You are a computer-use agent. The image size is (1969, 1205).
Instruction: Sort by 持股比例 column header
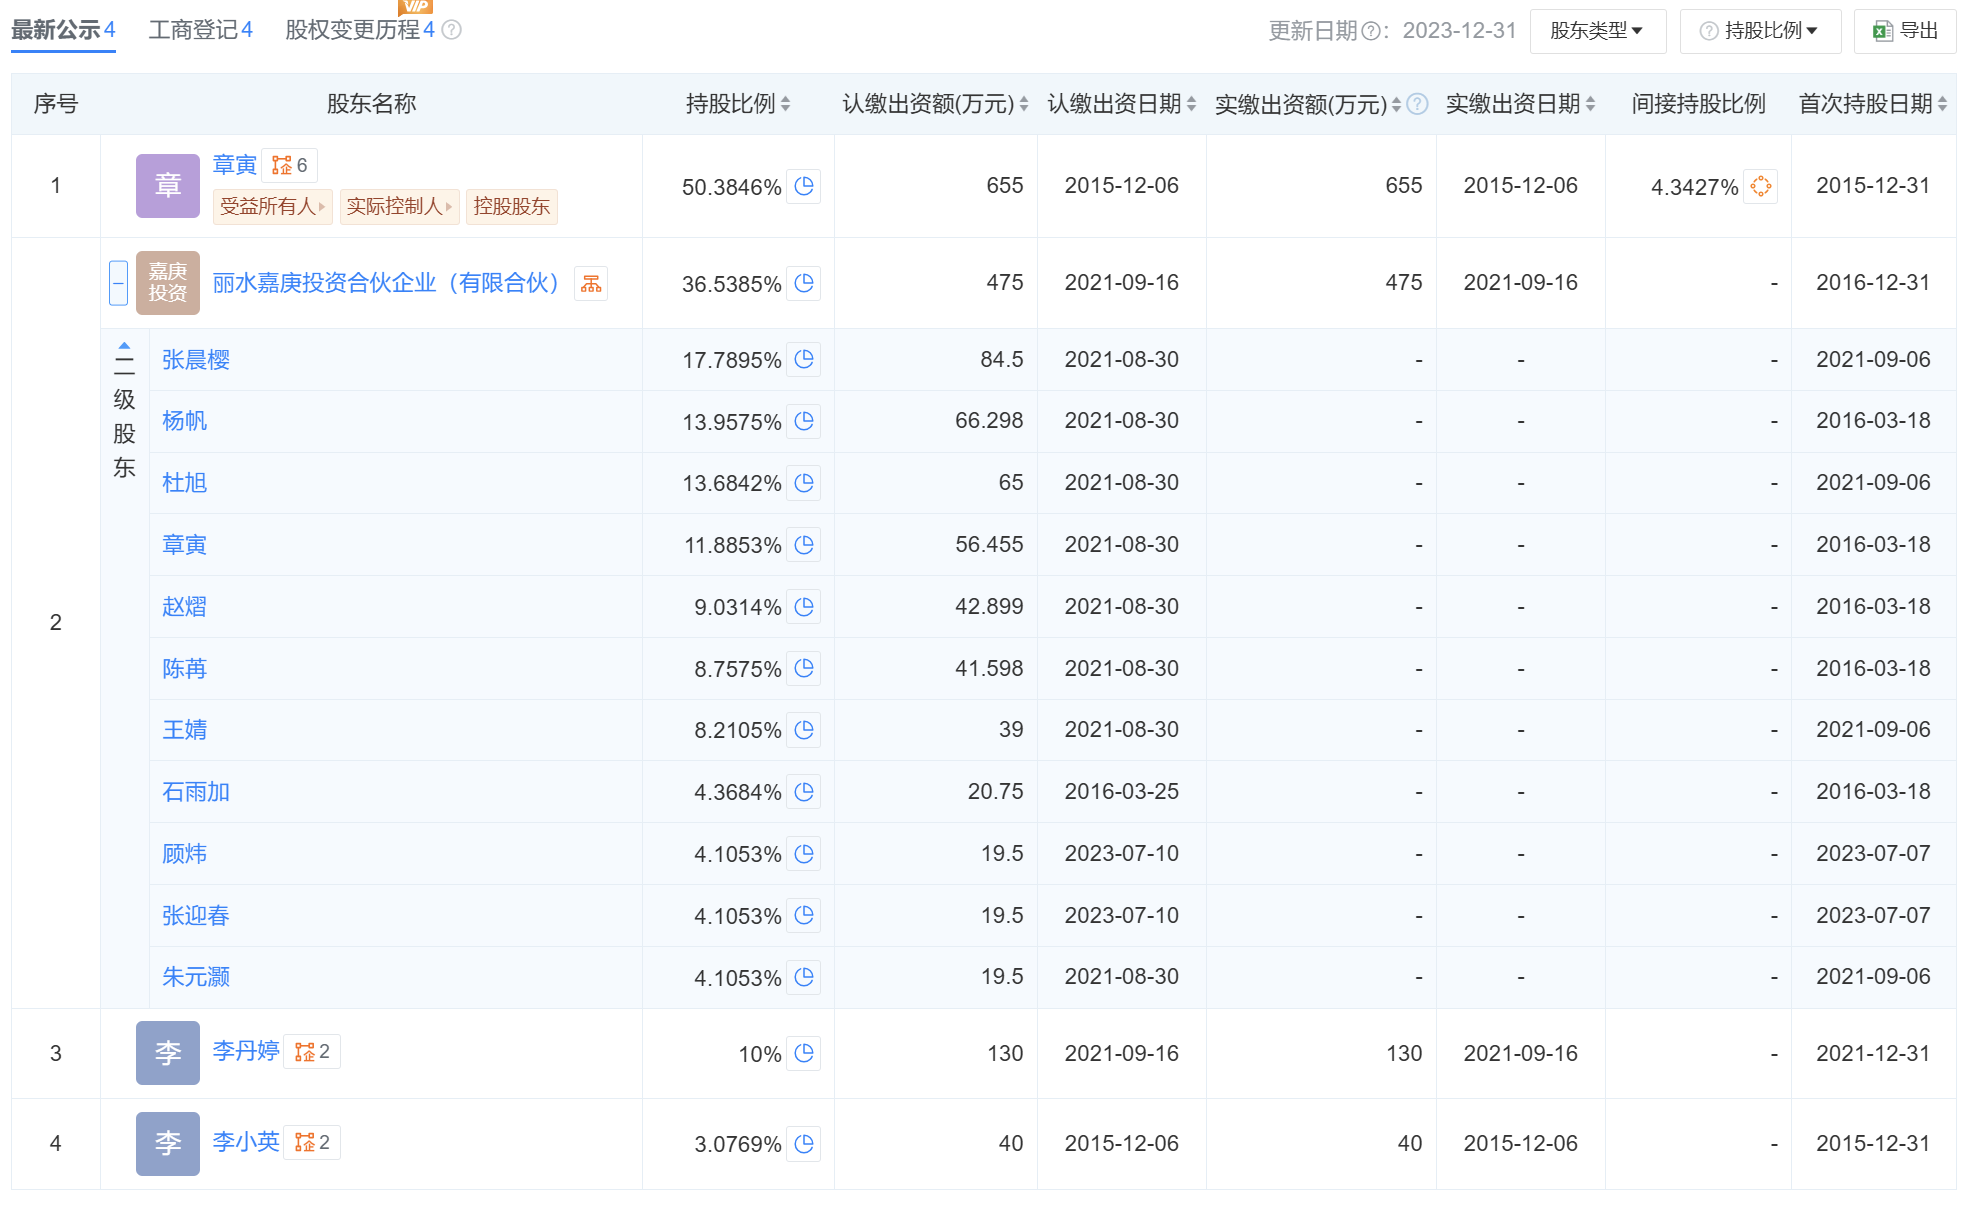pos(738,104)
